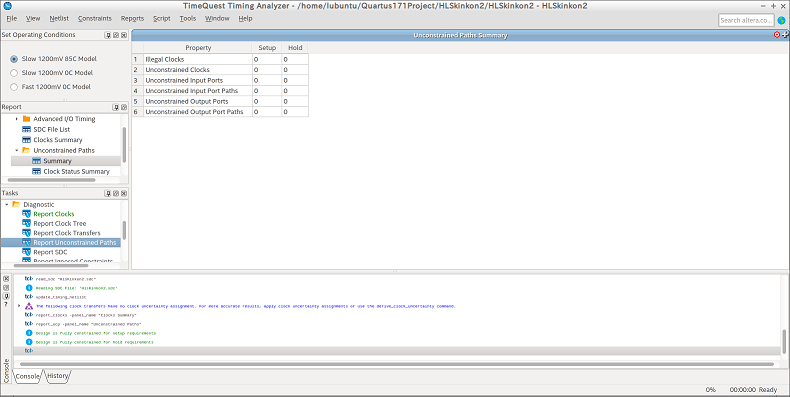Float the console panel using its side icon
This screenshot has width=790, height=397.
coord(6,287)
